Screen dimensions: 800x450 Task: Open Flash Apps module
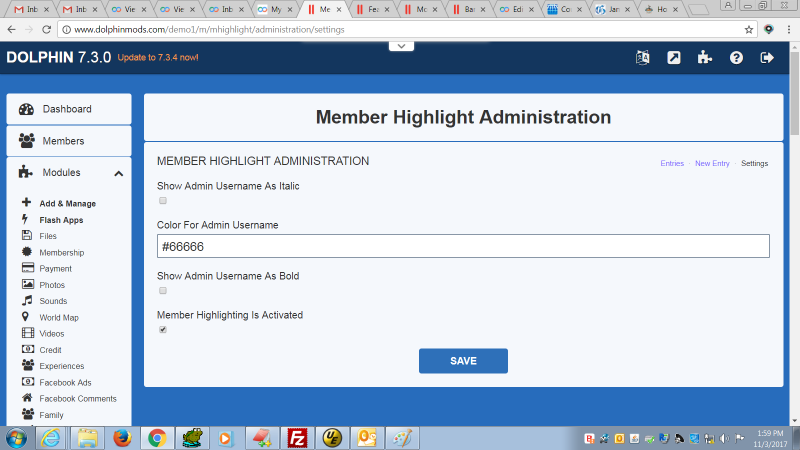tap(61, 220)
